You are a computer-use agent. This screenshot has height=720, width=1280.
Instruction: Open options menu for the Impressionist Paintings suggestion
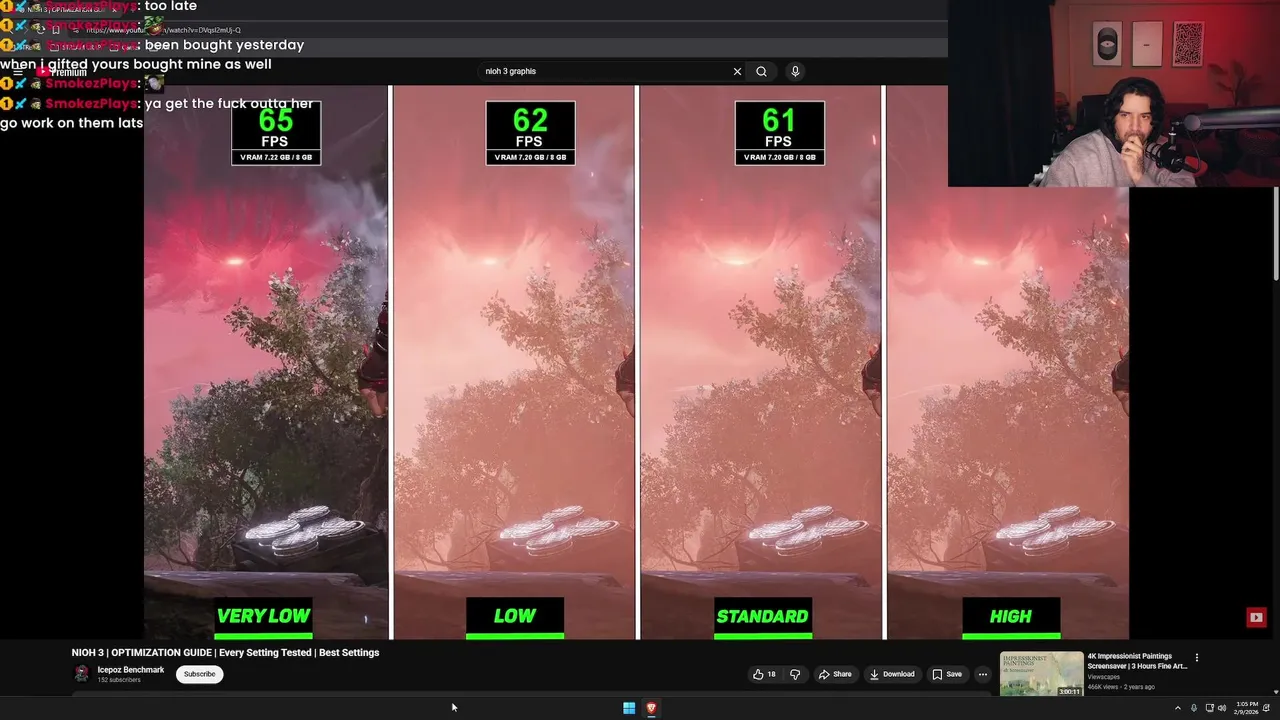click(1196, 658)
